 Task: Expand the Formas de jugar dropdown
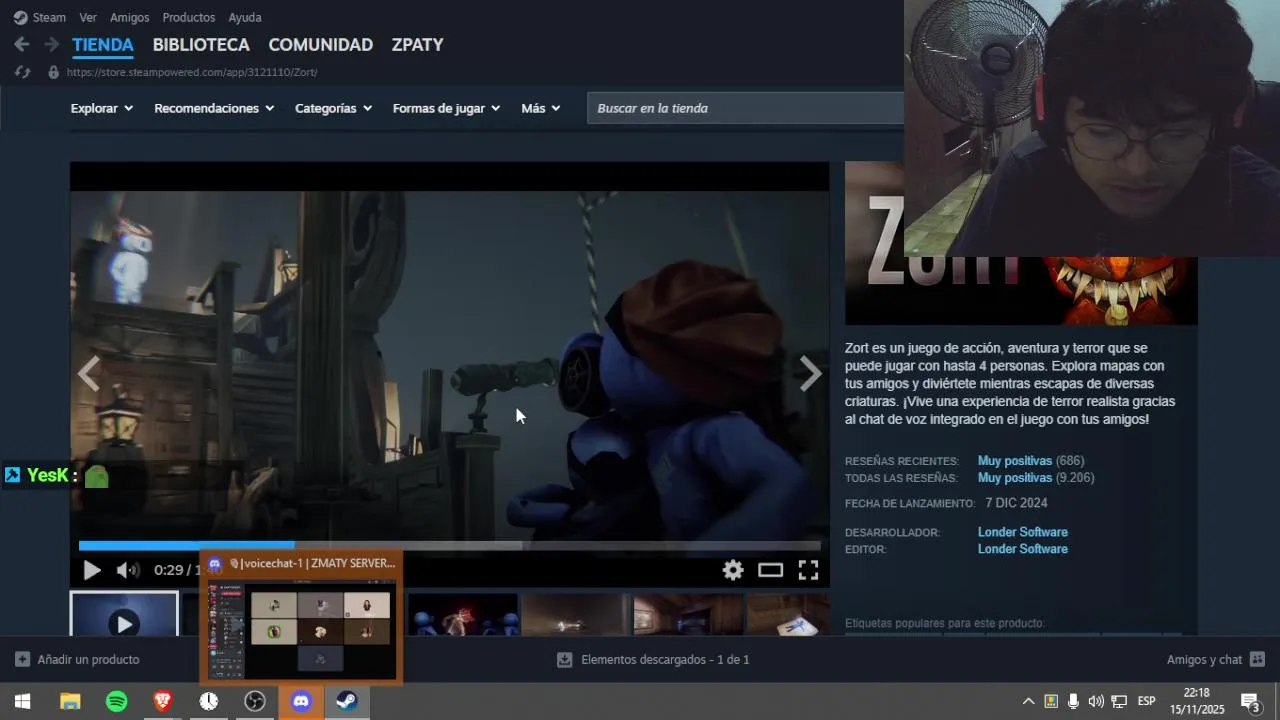point(446,108)
